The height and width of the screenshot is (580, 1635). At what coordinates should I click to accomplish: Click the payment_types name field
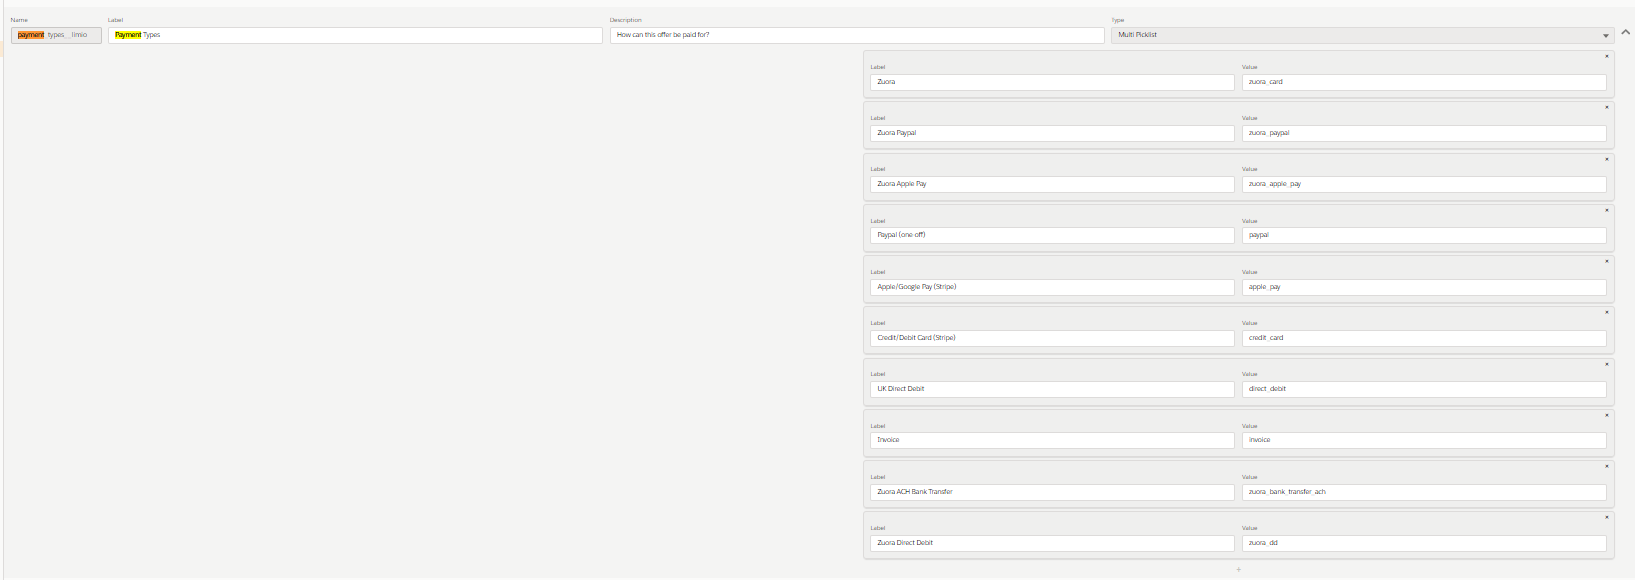tap(56, 35)
